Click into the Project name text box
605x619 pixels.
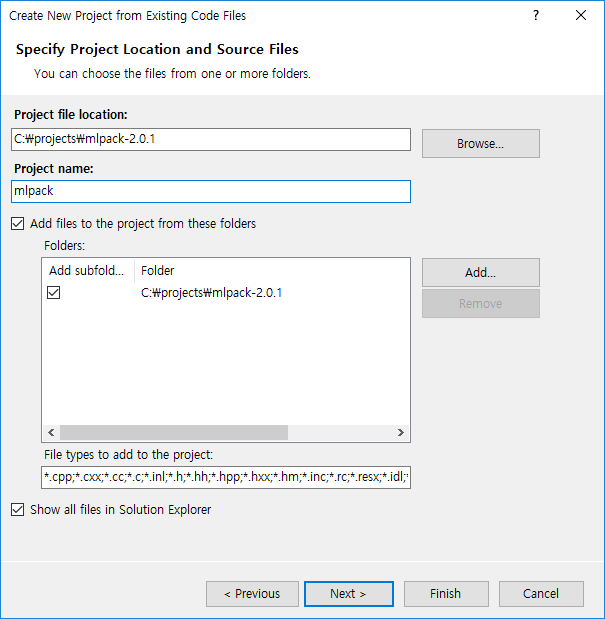(x=211, y=191)
